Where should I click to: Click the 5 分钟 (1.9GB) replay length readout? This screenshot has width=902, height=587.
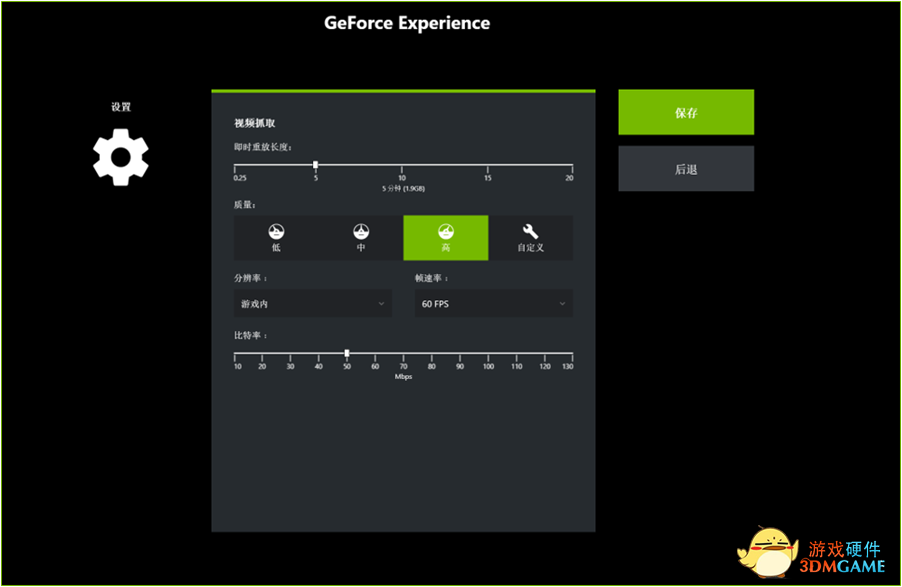point(403,188)
